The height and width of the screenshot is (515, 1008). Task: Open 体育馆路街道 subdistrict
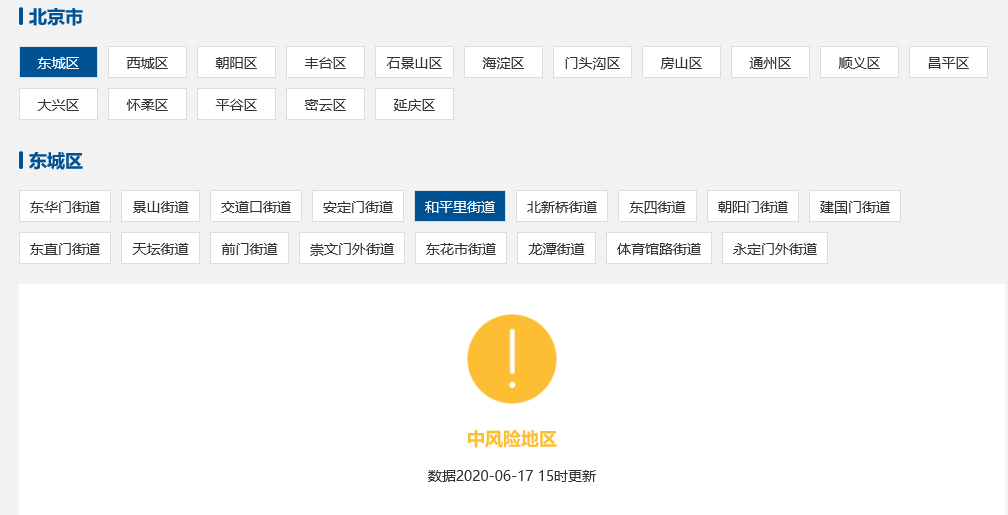pos(659,248)
